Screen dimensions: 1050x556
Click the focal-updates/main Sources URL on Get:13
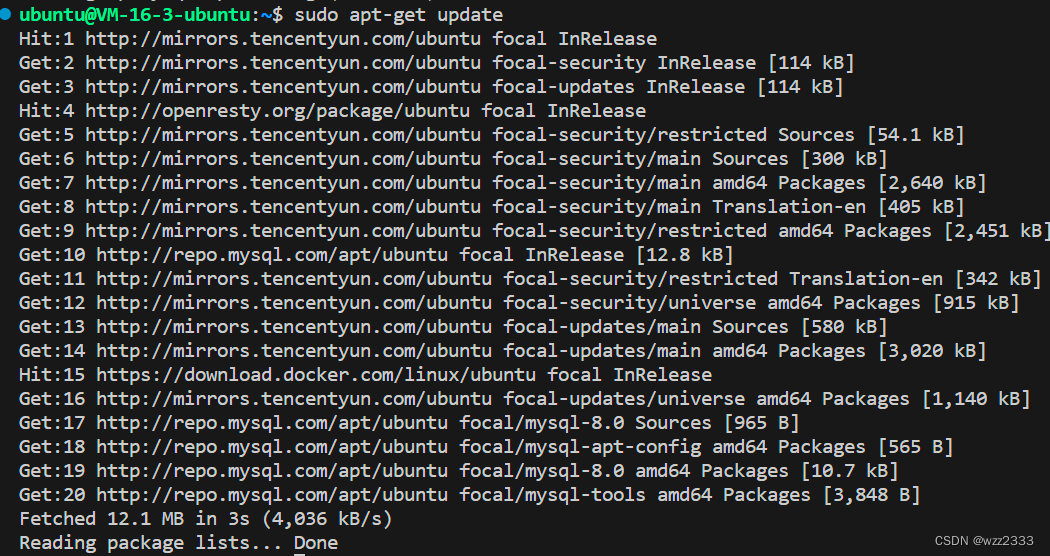[x=294, y=327]
